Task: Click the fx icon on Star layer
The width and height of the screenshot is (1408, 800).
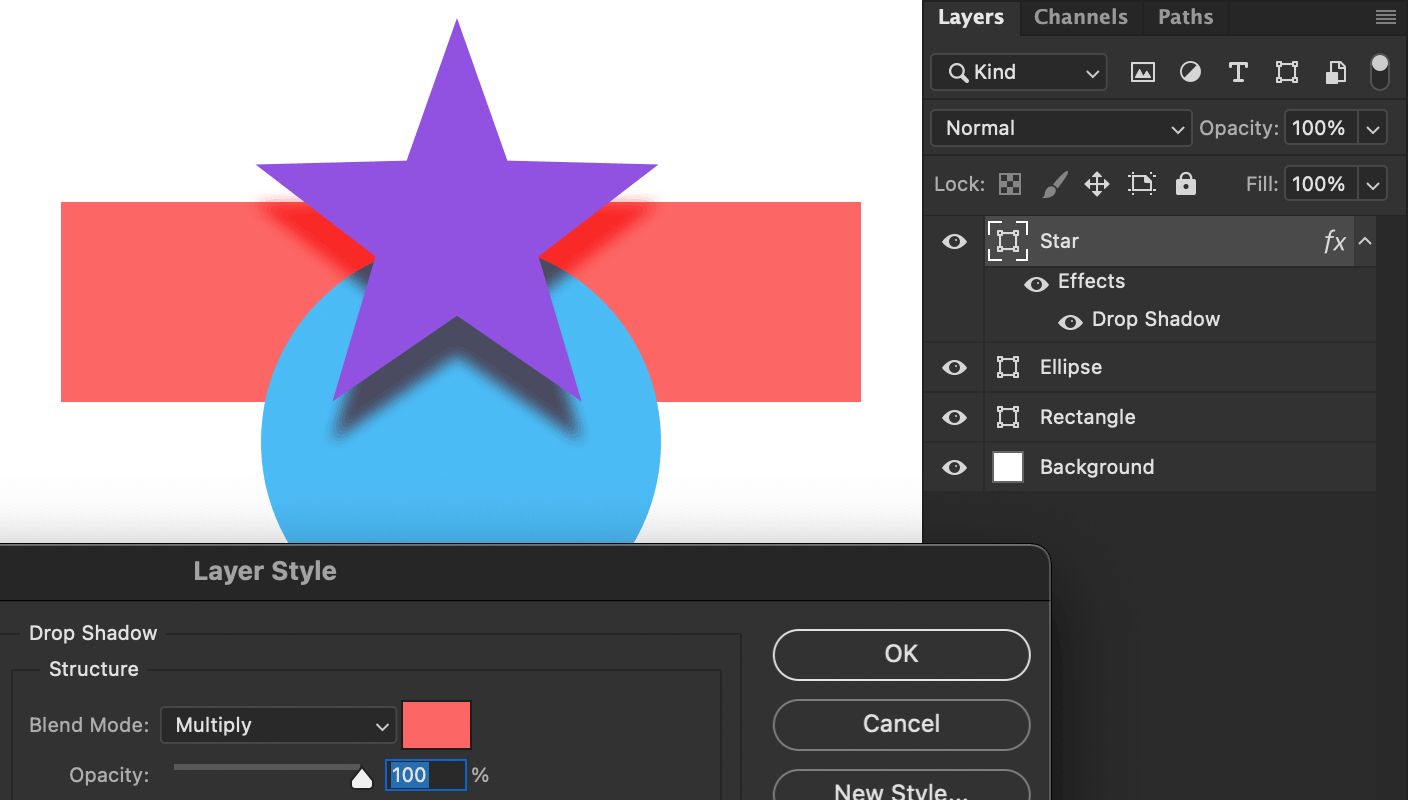Action: [x=1334, y=241]
